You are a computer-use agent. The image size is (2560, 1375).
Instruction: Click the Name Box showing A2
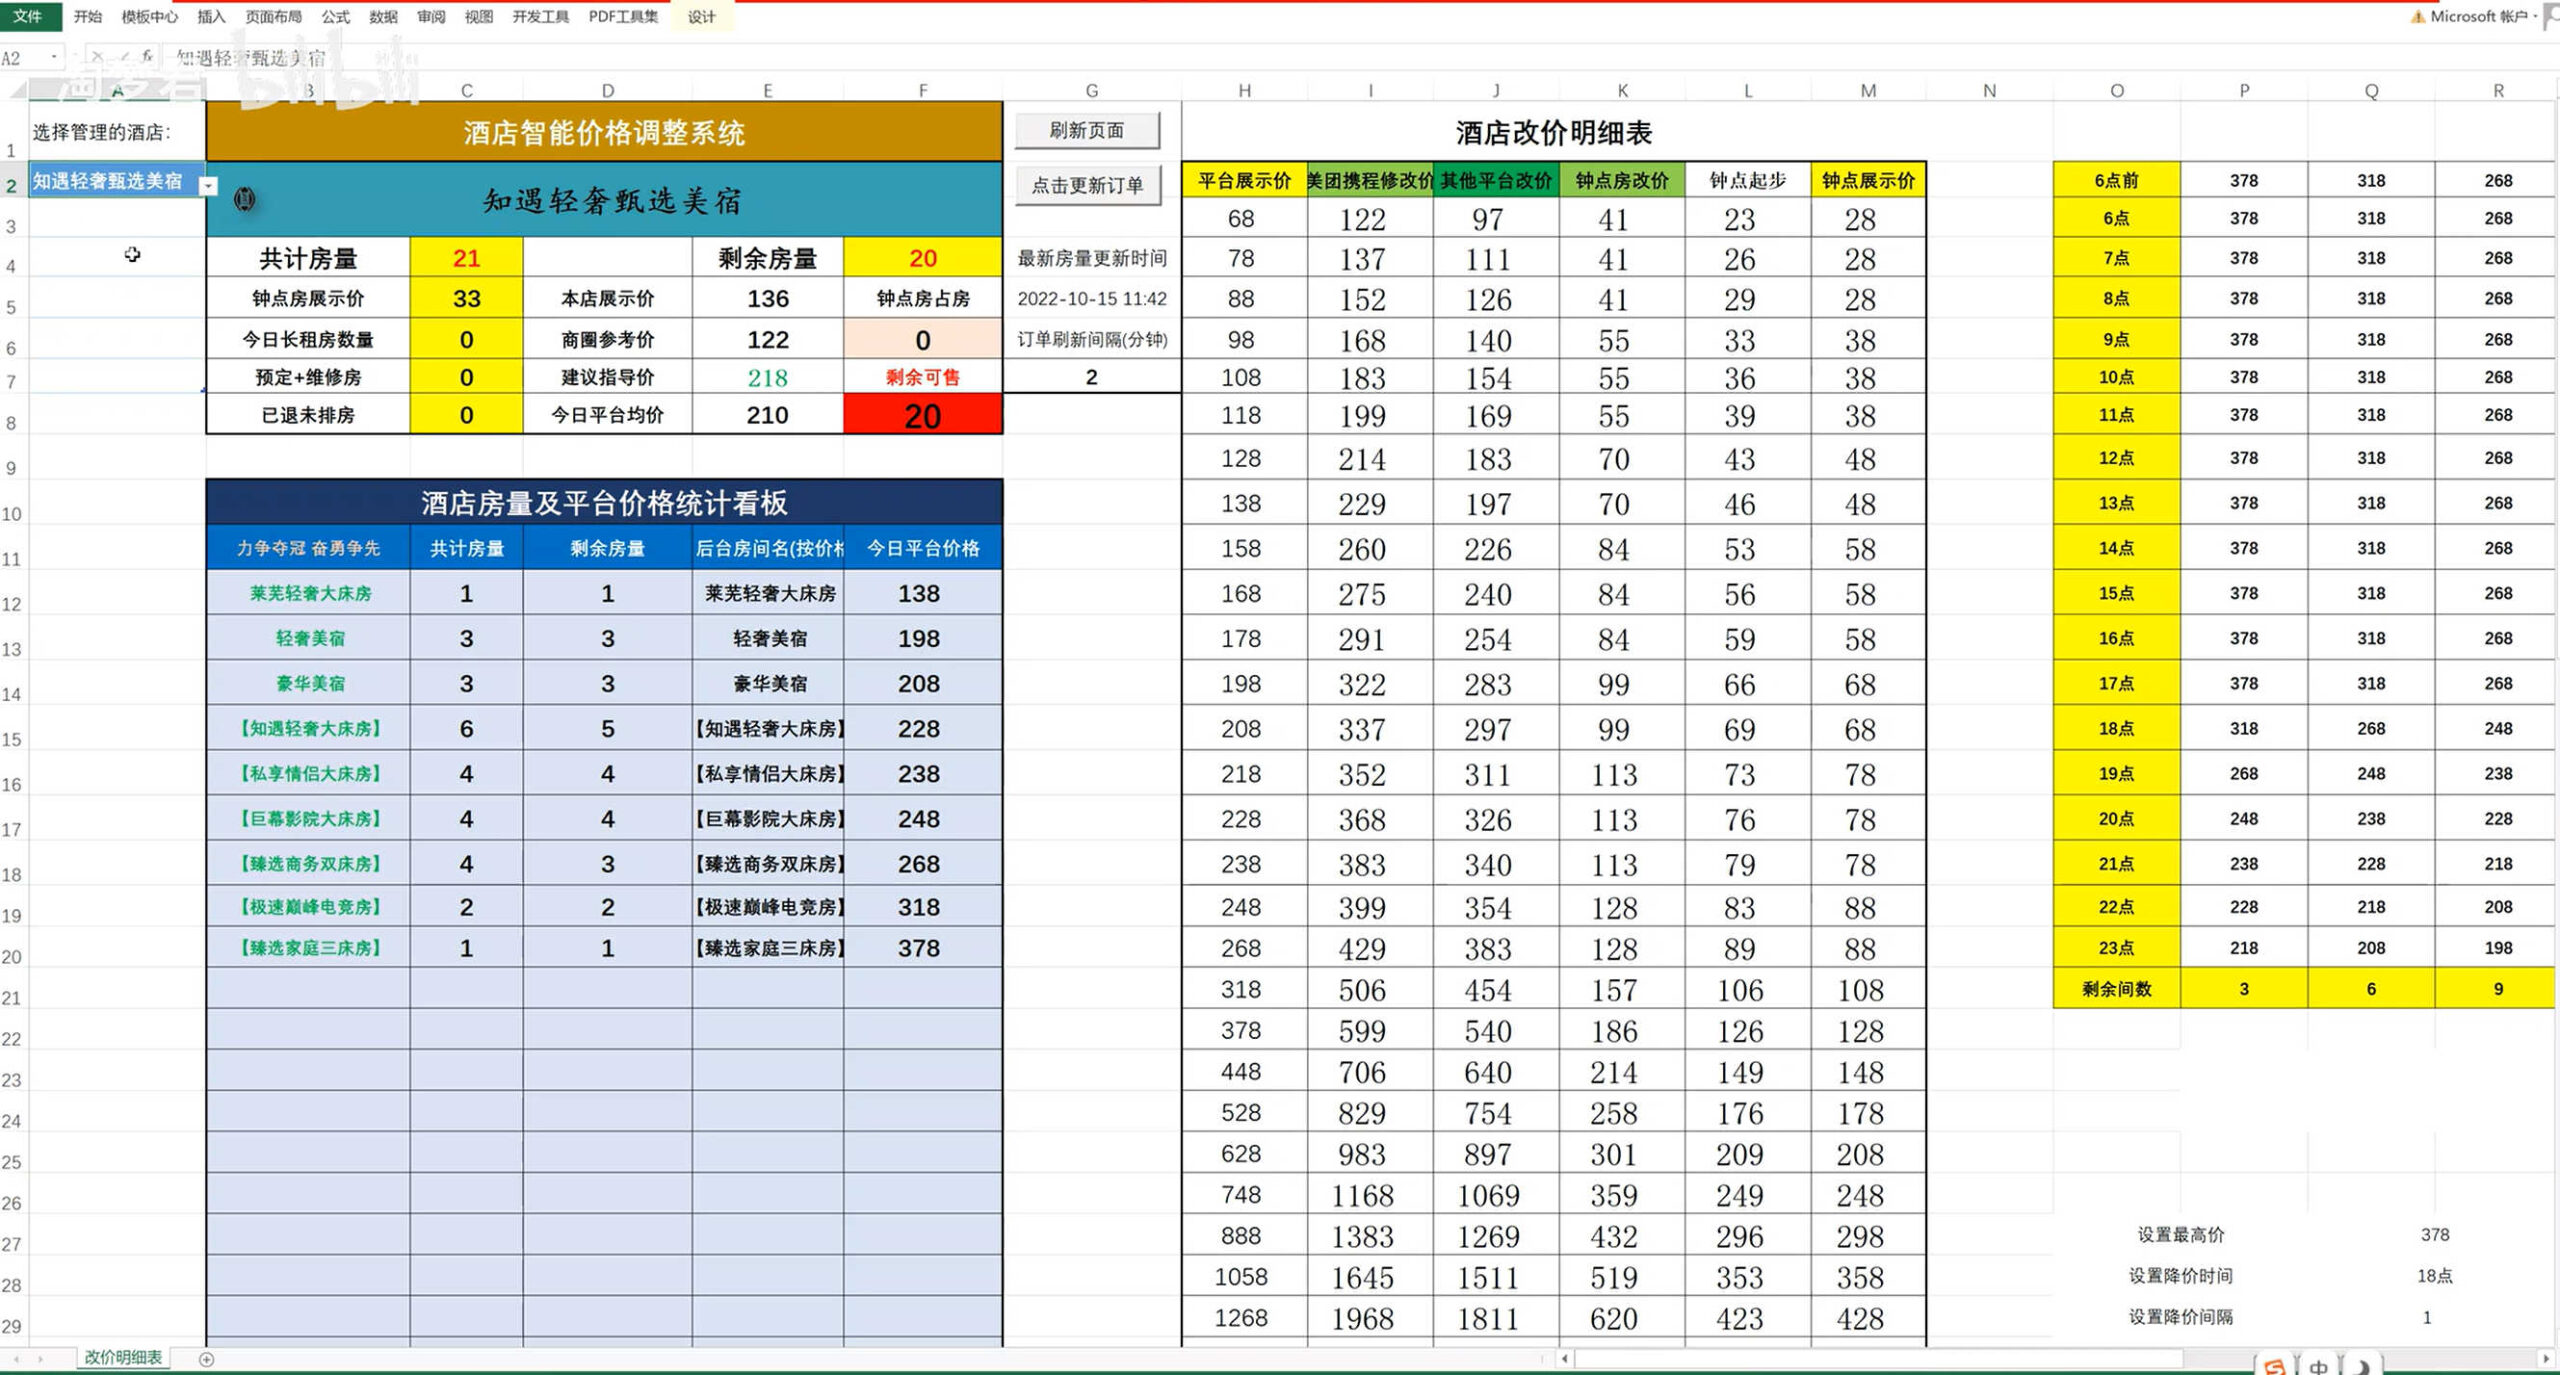pyautogui.click(x=22, y=57)
